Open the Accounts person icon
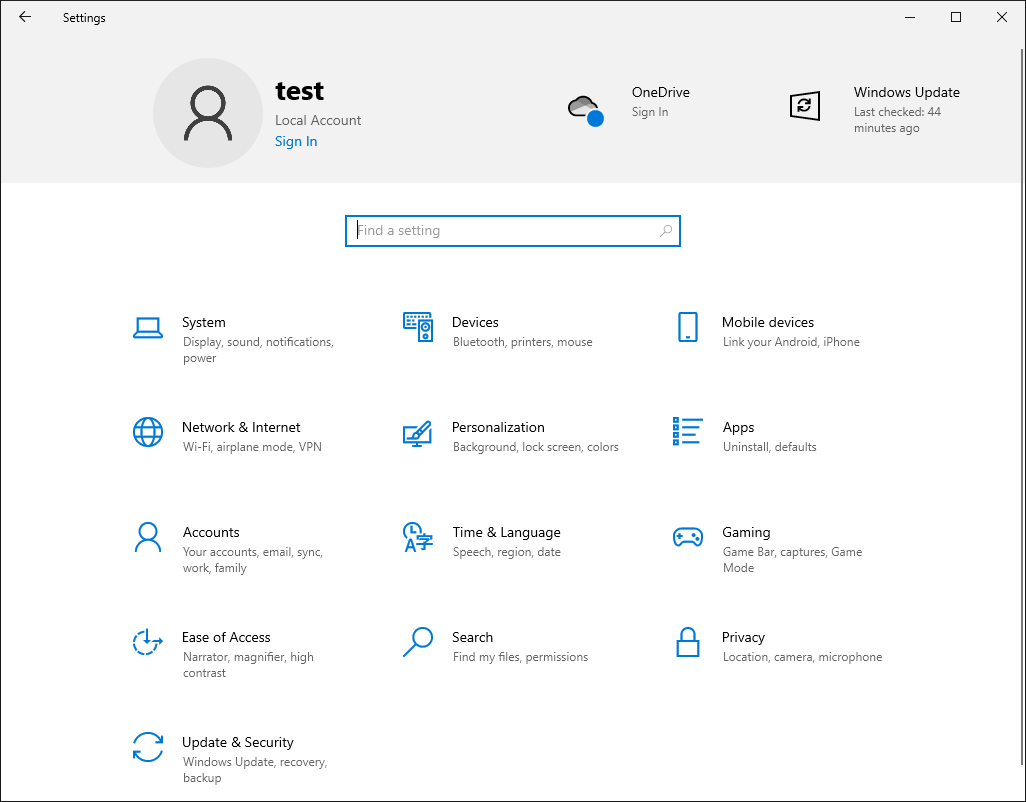This screenshot has width=1026, height=802. tap(148, 537)
